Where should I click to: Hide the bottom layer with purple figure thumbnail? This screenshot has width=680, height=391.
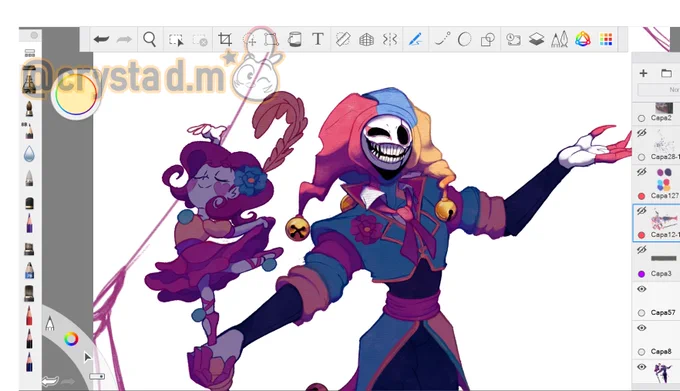642,367
